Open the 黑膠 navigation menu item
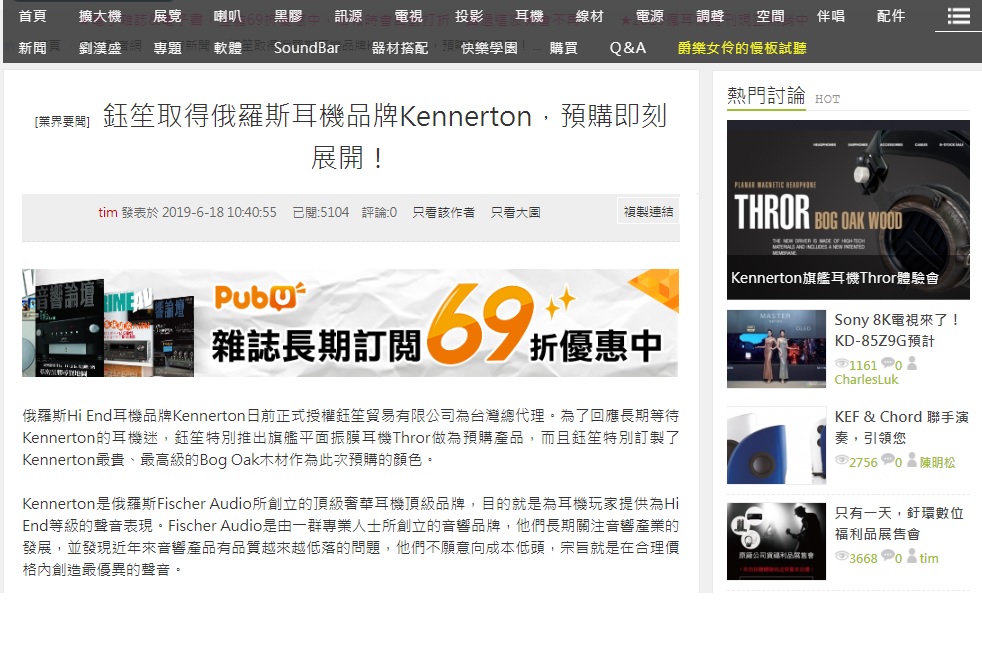This screenshot has height=652, width=982. [x=288, y=16]
